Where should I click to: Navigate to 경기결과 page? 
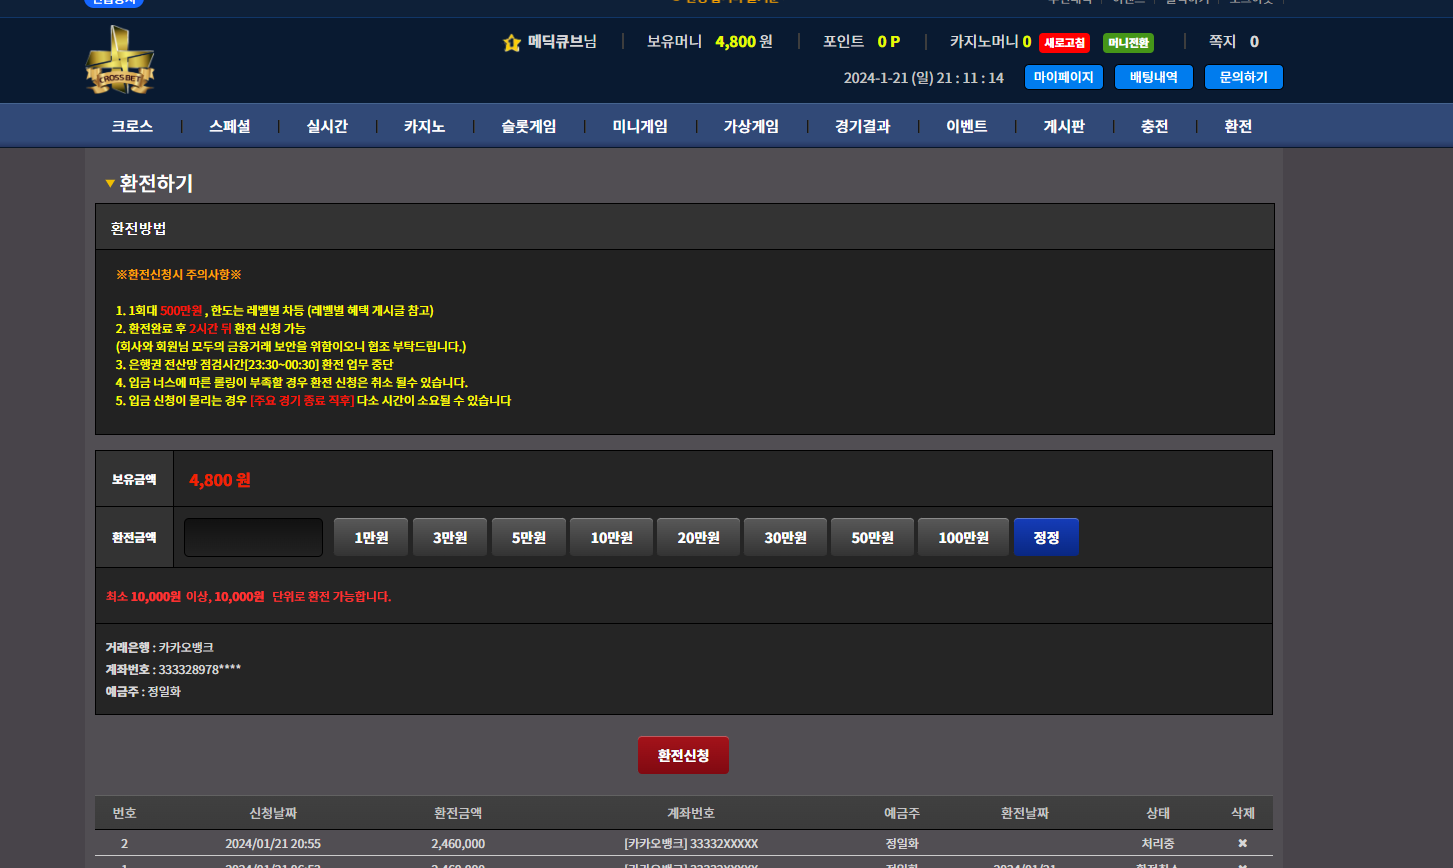tap(862, 126)
